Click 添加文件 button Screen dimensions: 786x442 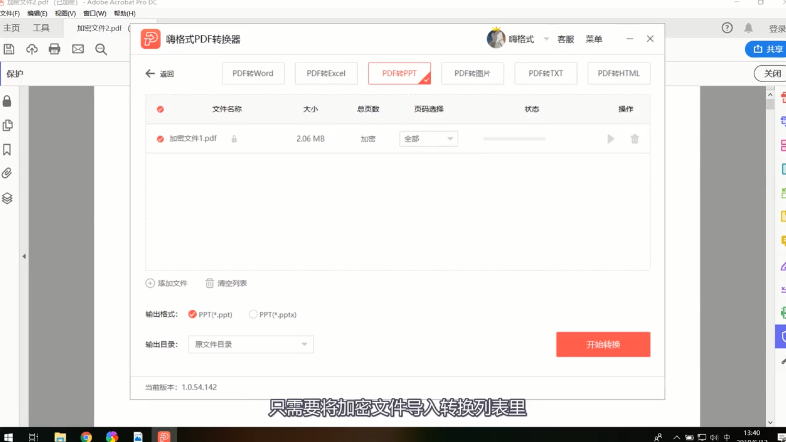pos(166,283)
